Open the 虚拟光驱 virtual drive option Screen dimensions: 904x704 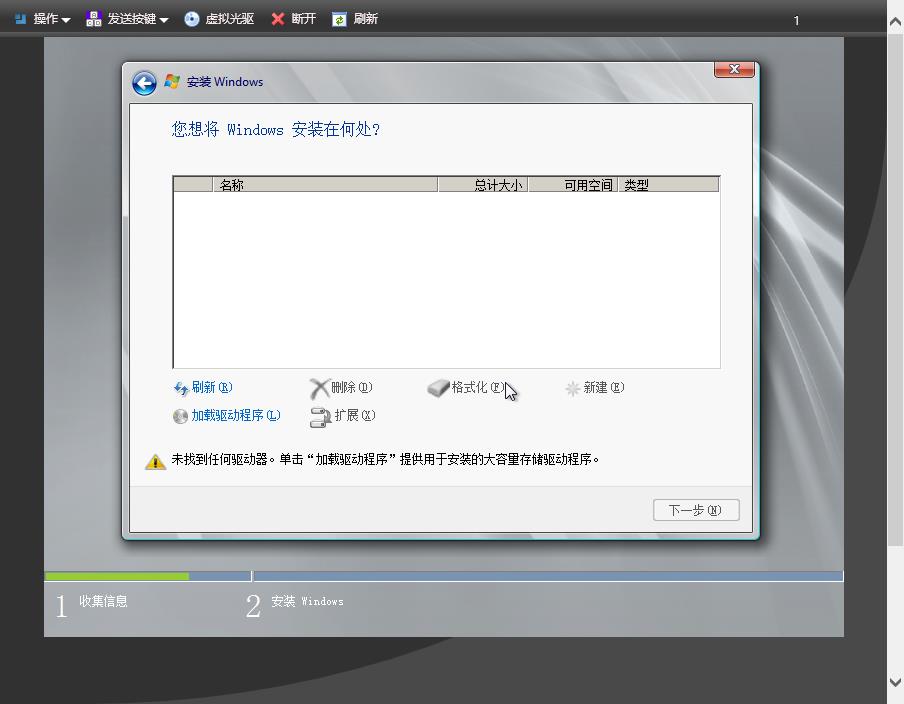(219, 19)
